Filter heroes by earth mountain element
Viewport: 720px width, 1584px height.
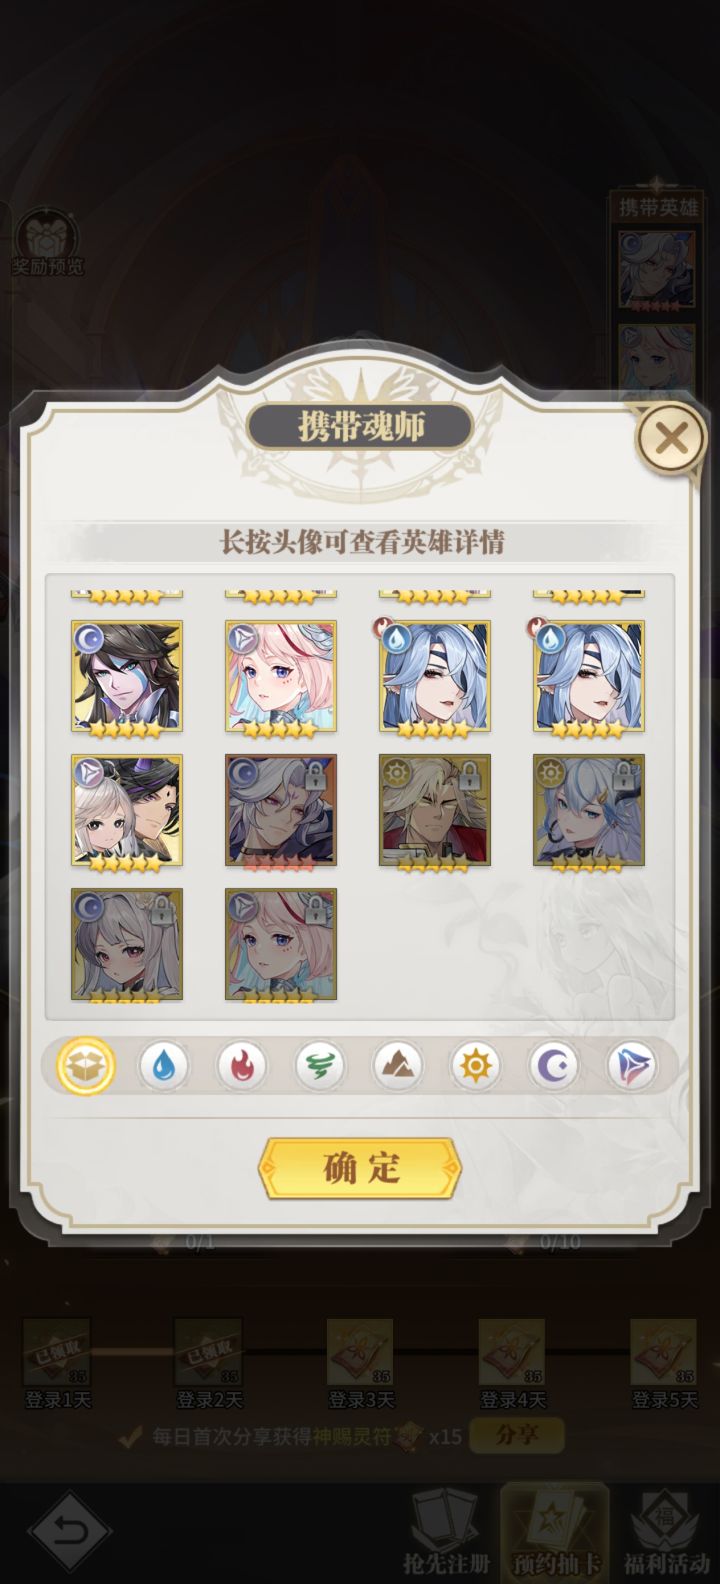point(398,1066)
